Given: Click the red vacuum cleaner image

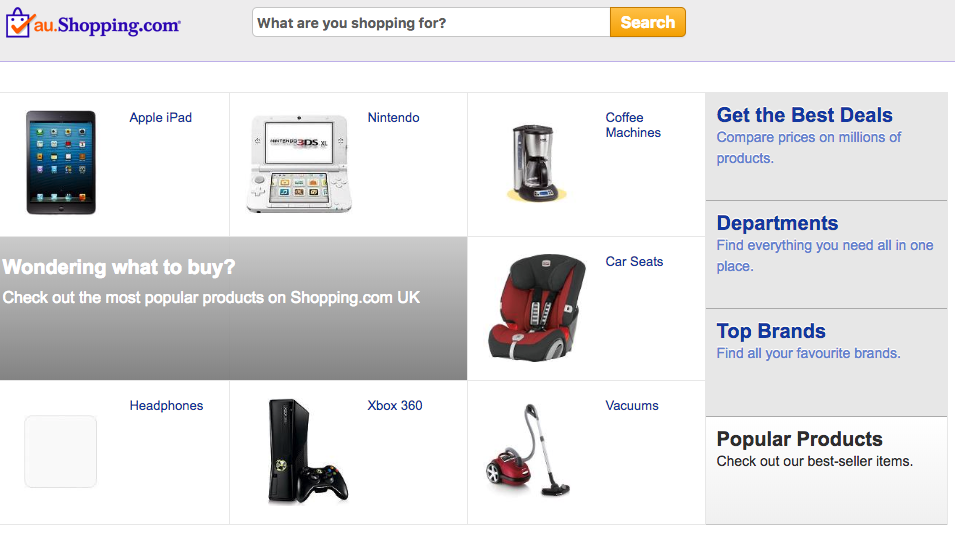Looking at the screenshot, I should (x=528, y=451).
